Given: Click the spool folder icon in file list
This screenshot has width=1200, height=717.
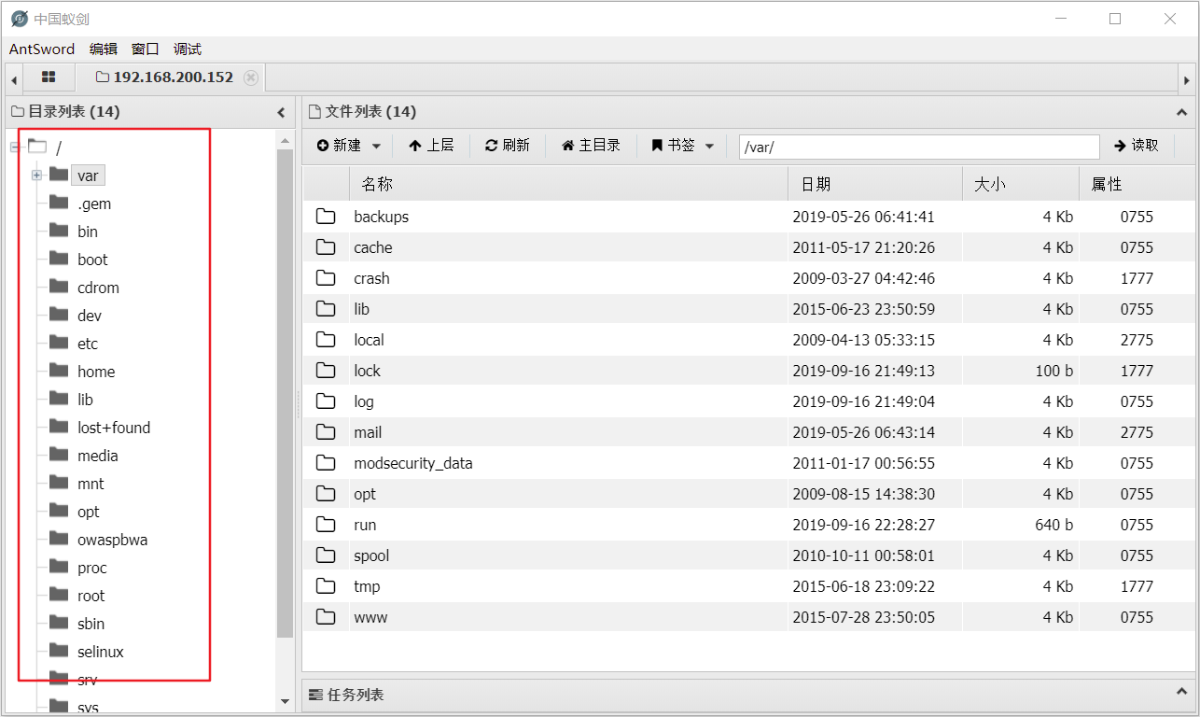Looking at the screenshot, I should pos(325,555).
